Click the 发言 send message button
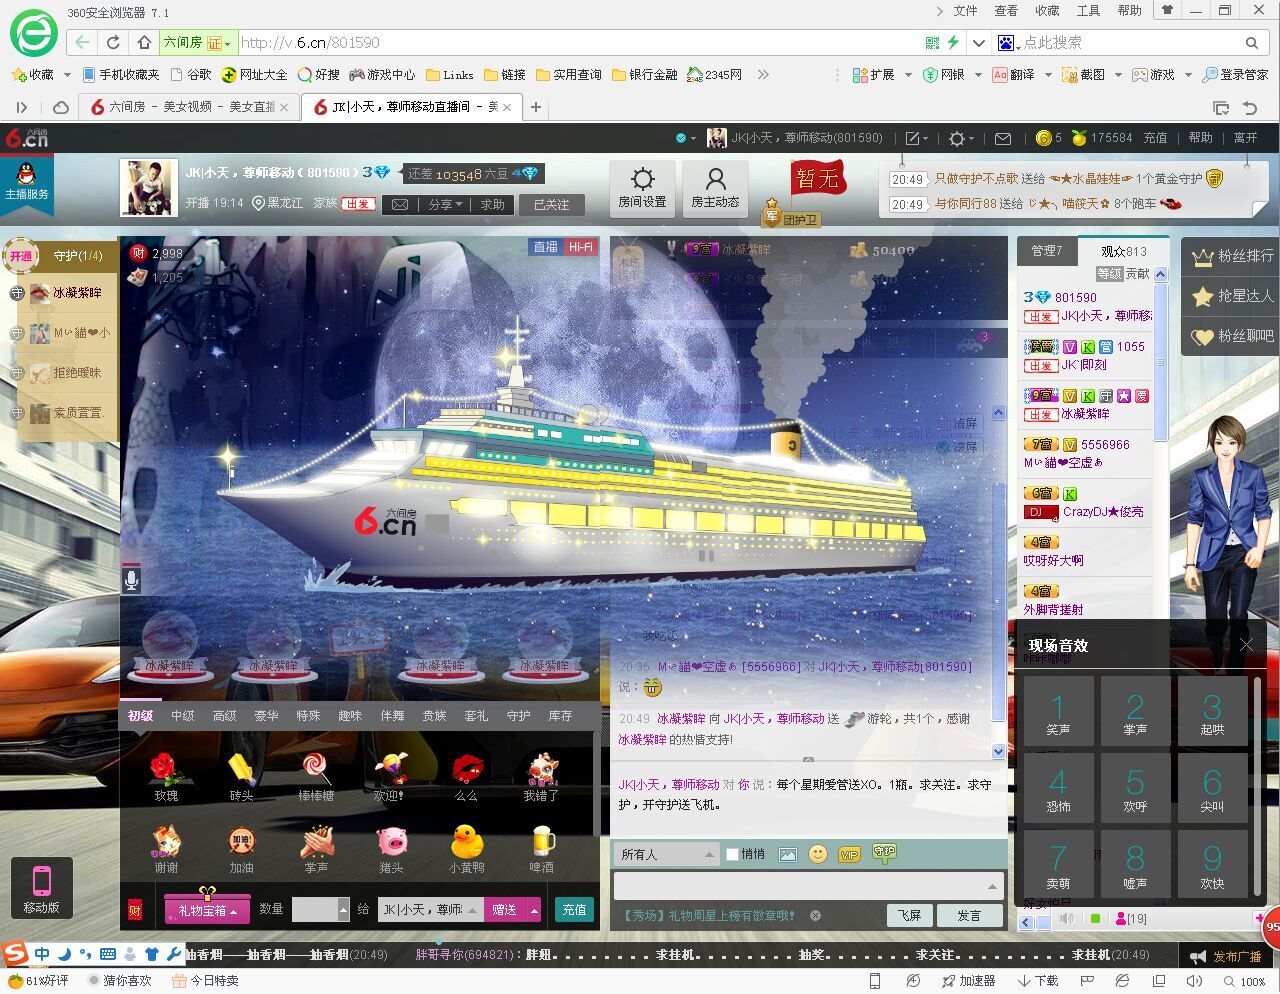The image size is (1280, 994). pos(969,915)
